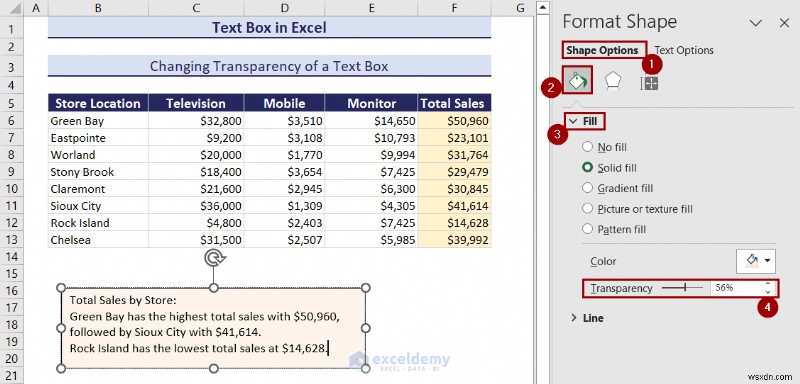Click the $39,992 Total Sales cell
Image resolution: width=800 pixels, height=384 pixels.
455,240
